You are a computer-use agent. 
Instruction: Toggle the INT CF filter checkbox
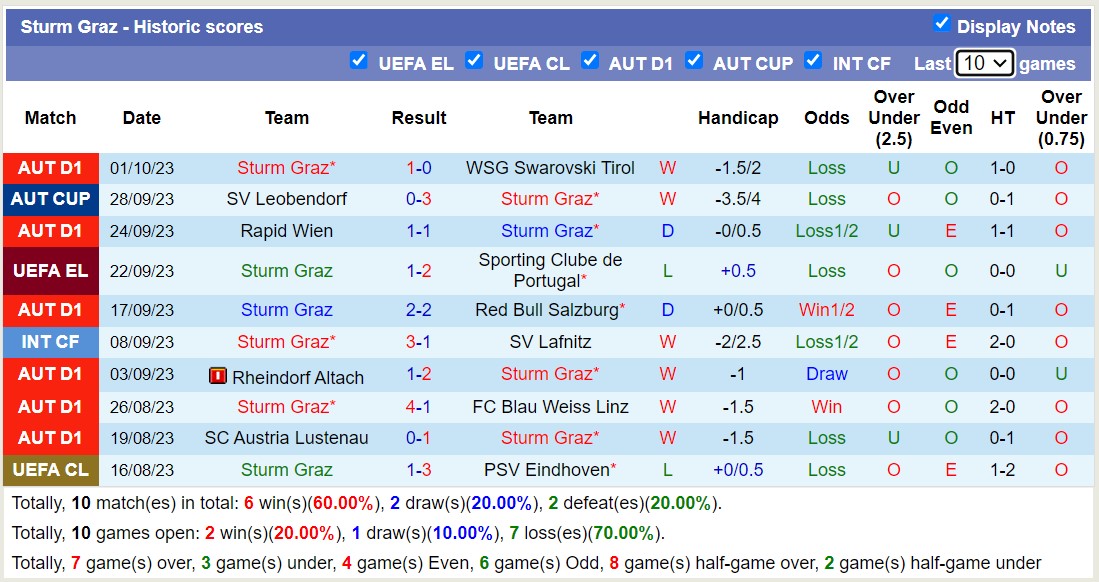pyautogui.click(x=813, y=60)
